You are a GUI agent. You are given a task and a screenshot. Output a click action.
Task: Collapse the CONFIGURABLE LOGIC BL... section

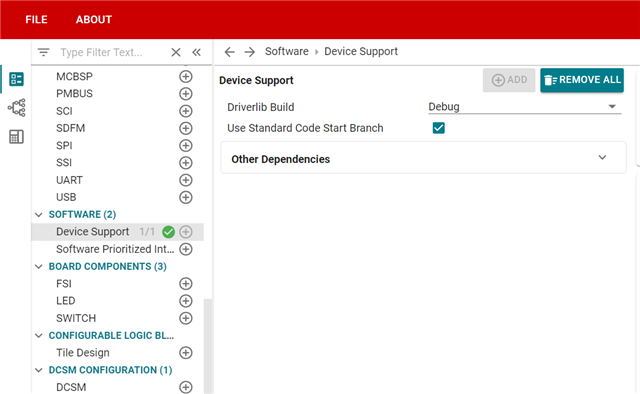tap(39, 336)
